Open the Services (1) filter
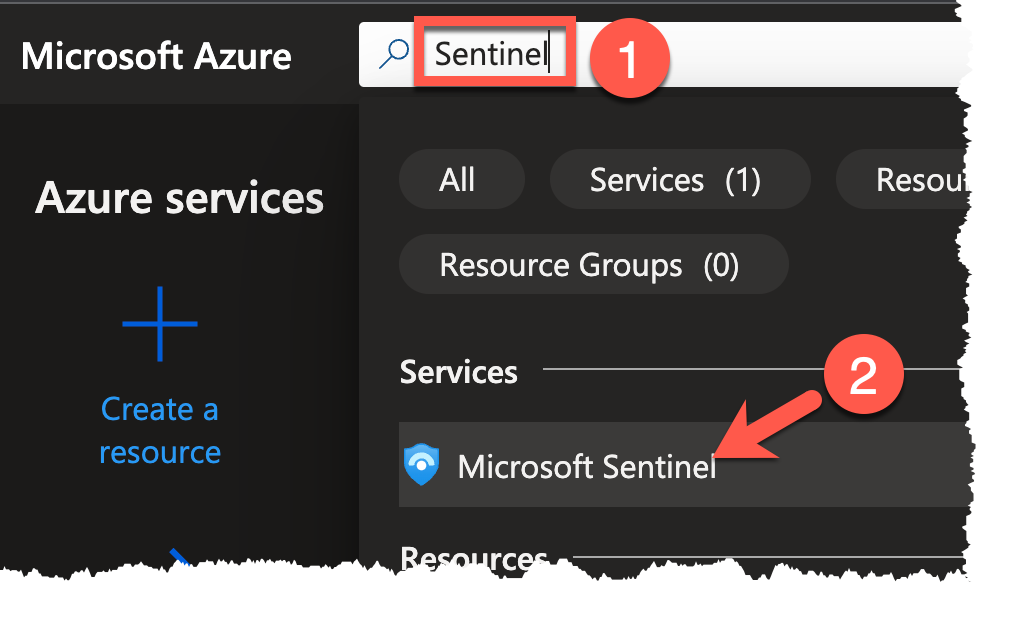 (x=679, y=179)
